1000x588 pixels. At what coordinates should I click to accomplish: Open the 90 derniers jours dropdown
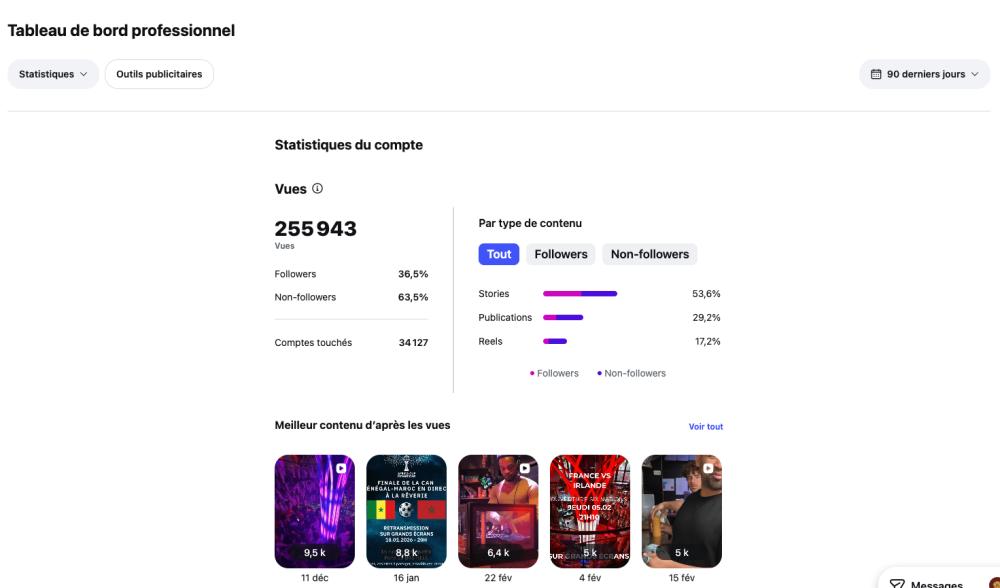[925, 74]
